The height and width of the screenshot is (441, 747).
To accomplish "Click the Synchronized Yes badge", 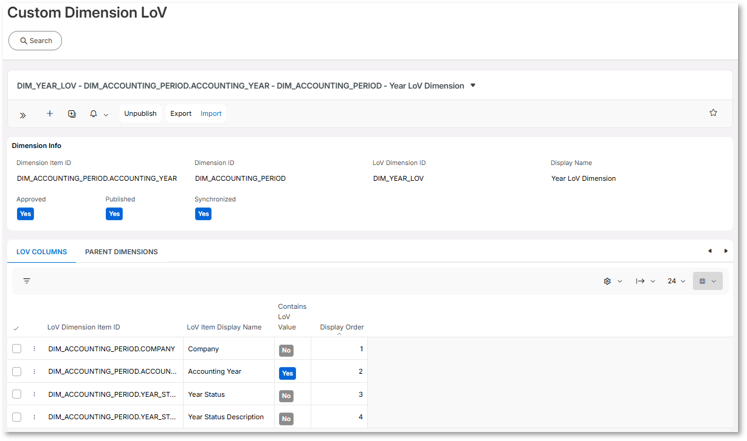I will [x=203, y=214].
